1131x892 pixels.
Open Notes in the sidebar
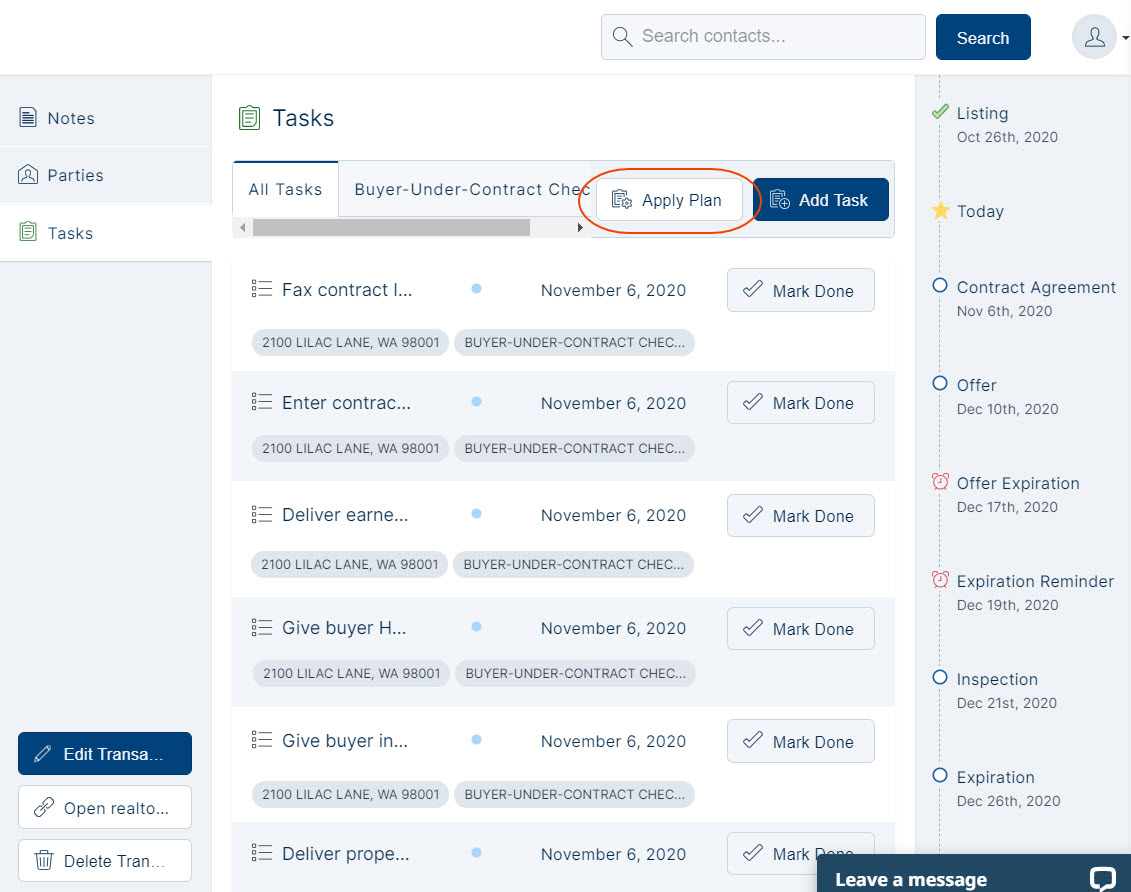coord(105,118)
